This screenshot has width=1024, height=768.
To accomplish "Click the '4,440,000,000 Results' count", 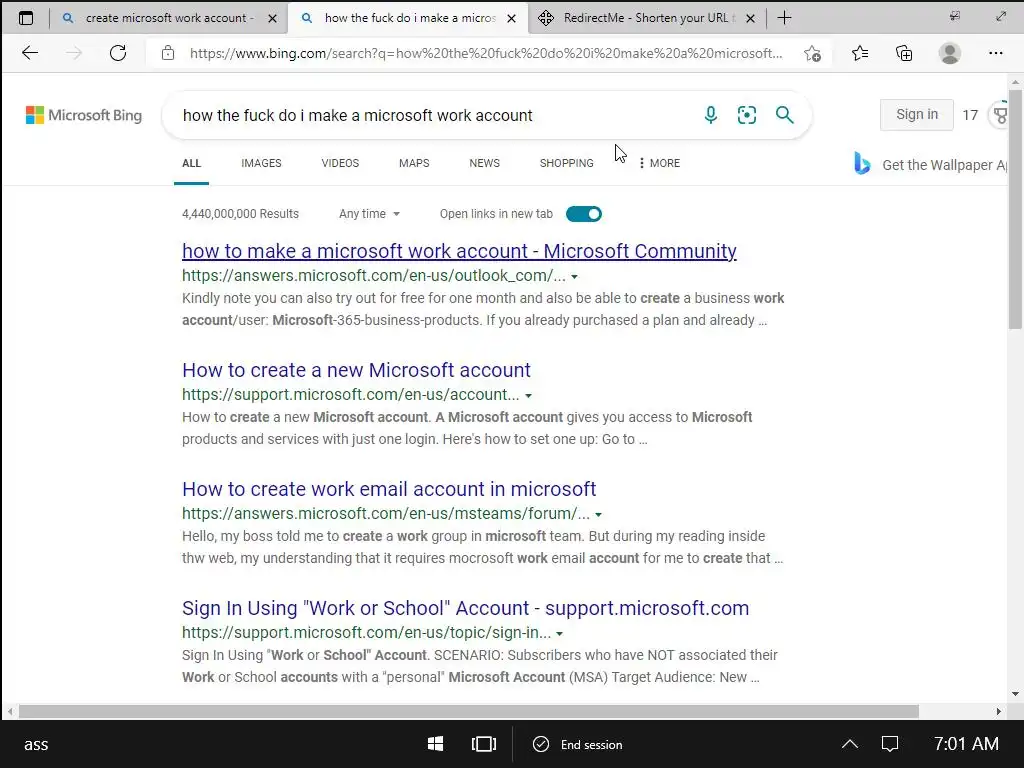I will [x=240, y=214].
